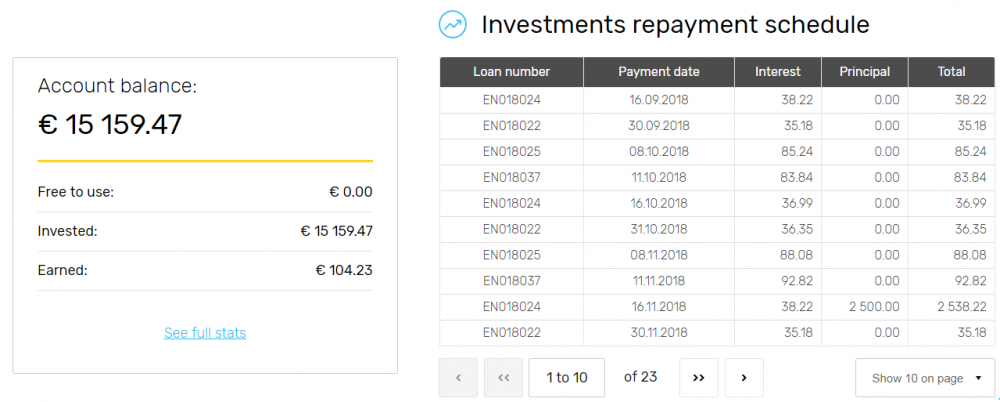Go to the next page arrow
Screen dimensions: 1000x402
click(744, 377)
